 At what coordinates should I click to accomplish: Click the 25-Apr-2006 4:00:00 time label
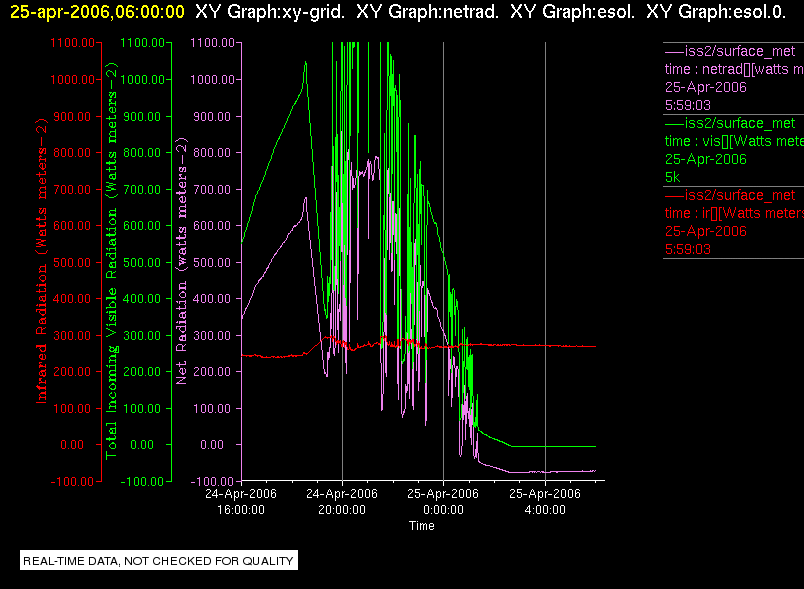545,502
